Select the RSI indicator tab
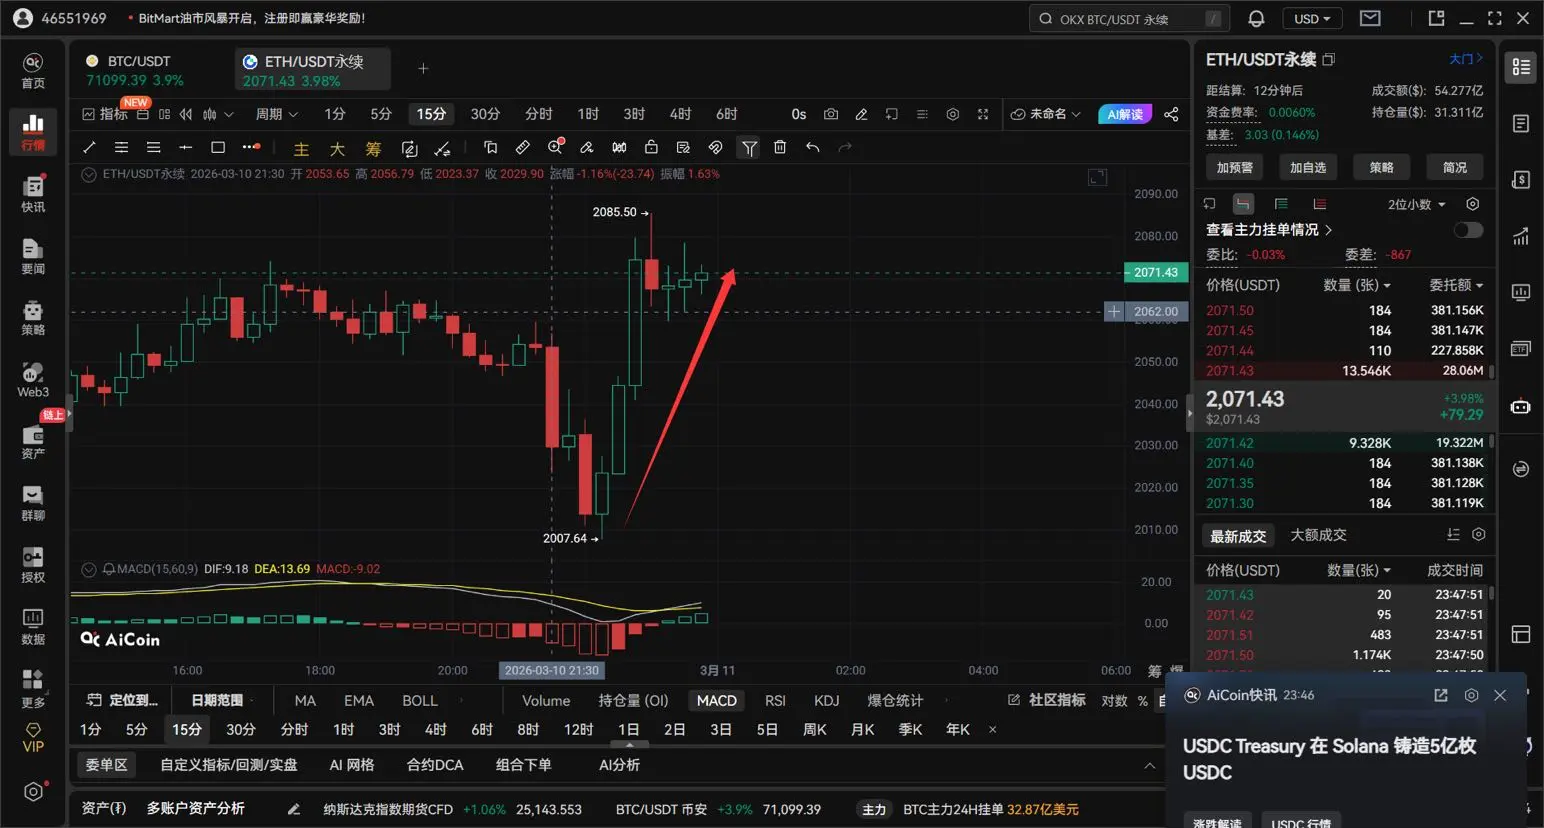The height and width of the screenshot is (828, 1544). click(x=775, y=701)
